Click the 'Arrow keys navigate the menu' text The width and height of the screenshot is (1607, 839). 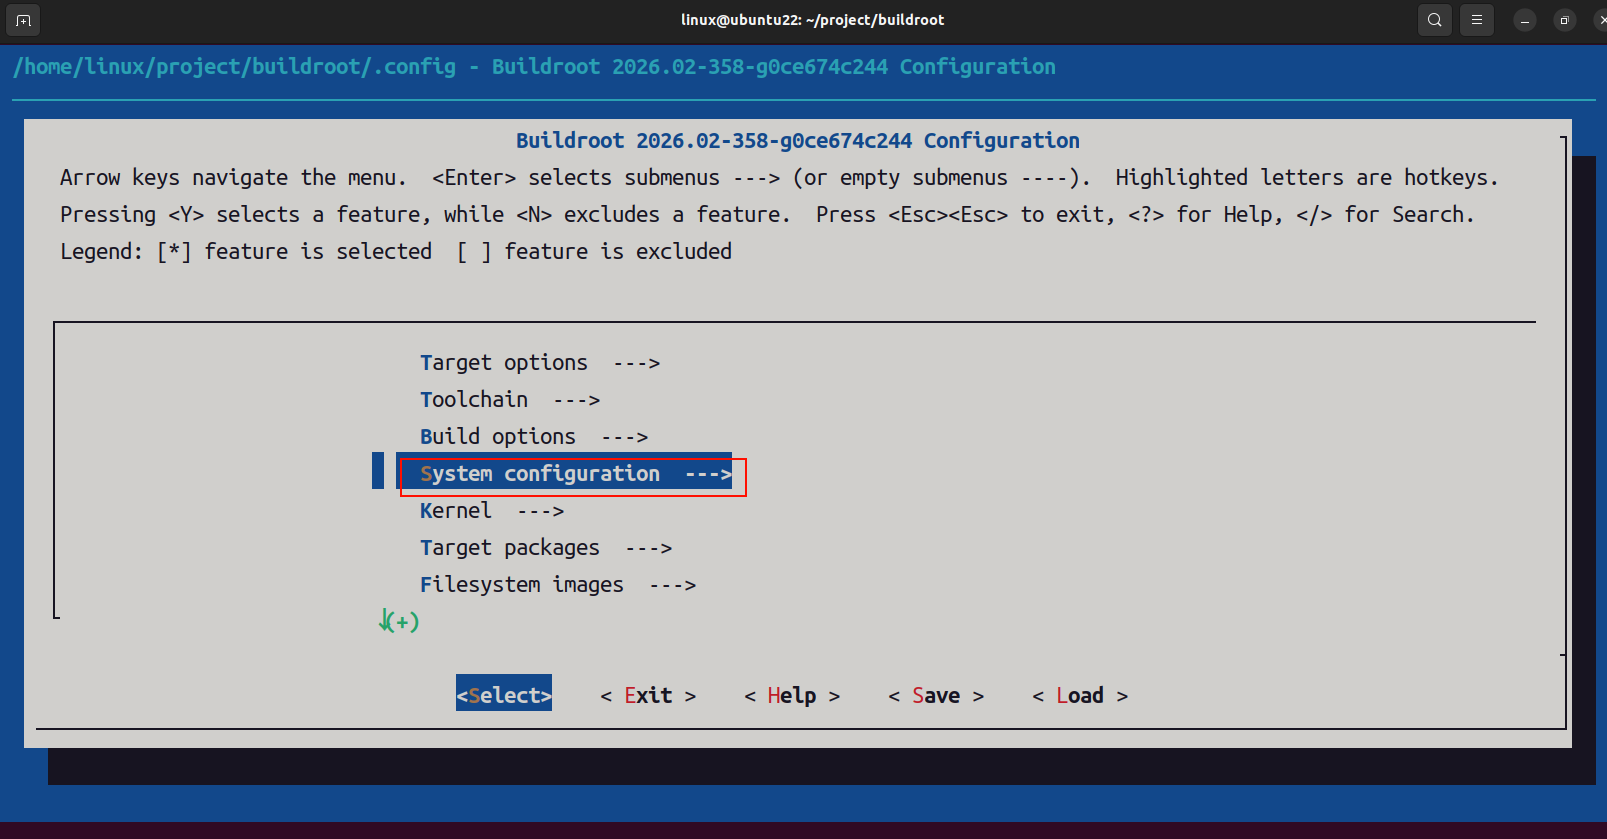pos(233,178)
